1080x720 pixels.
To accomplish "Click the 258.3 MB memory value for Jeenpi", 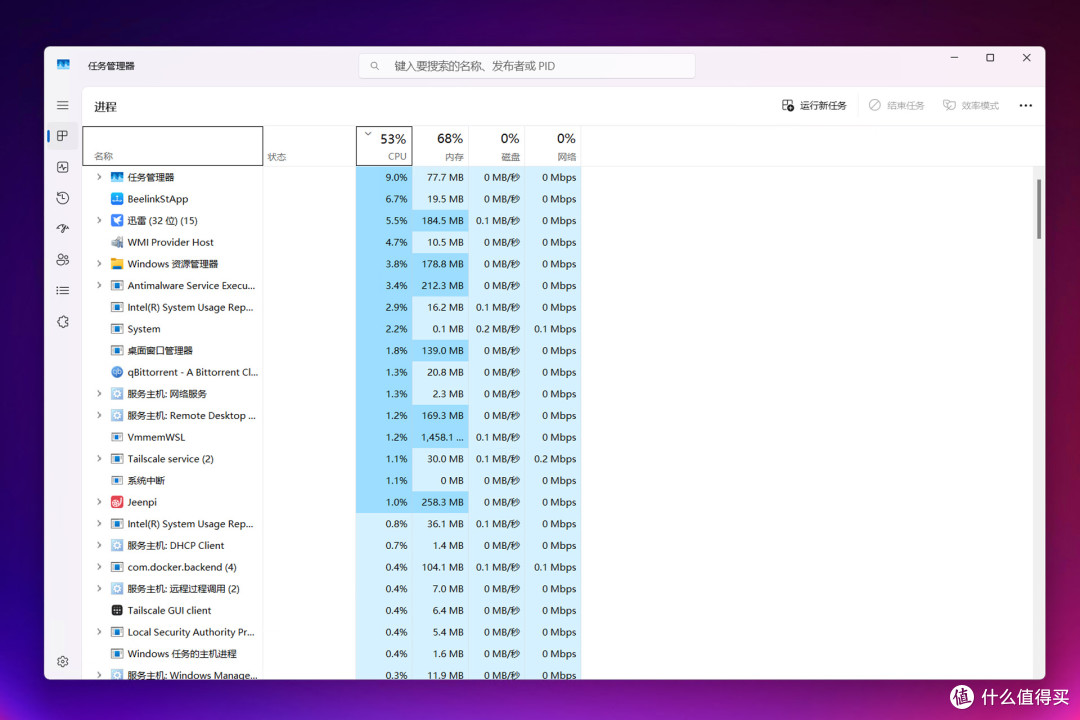I will pos(442,502).
